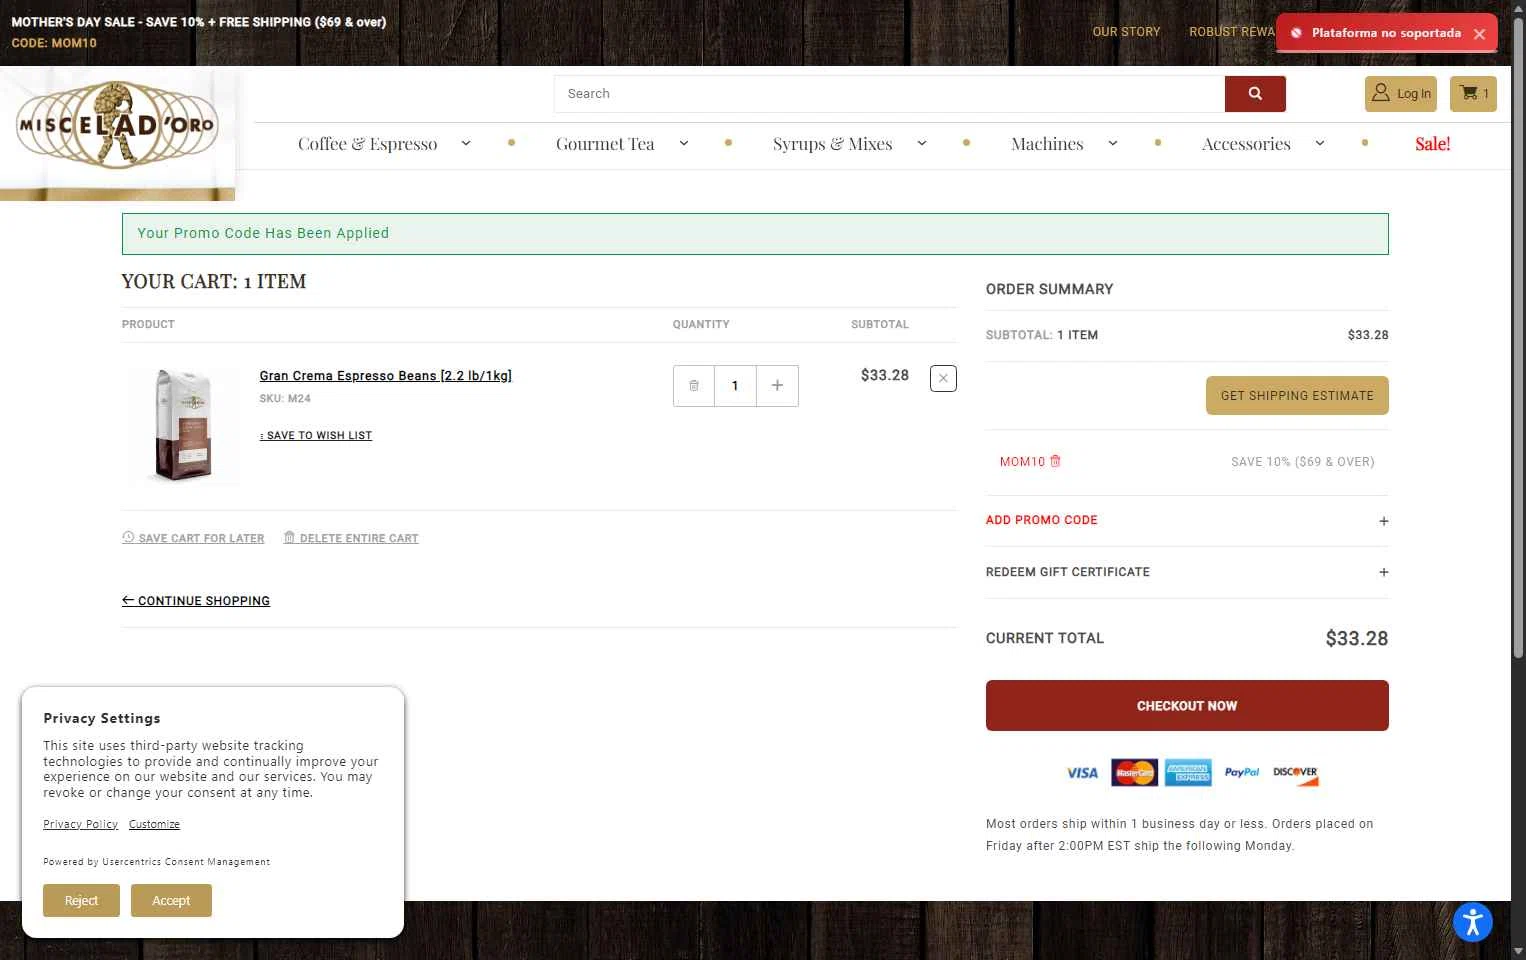The image size is (1526, 960).
Task: Expand the Coffee & Espresso menu chevron
Action: [x=466, y=144]
